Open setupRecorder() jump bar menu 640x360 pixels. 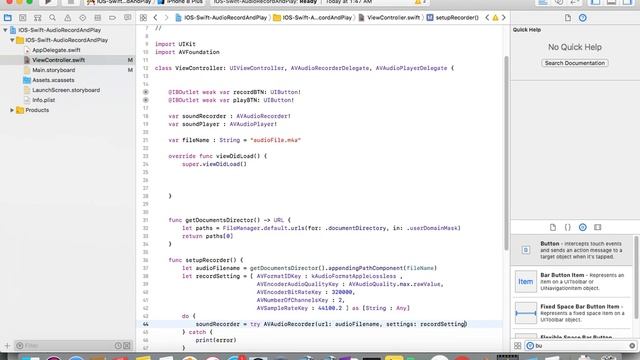tap(452, 18)
